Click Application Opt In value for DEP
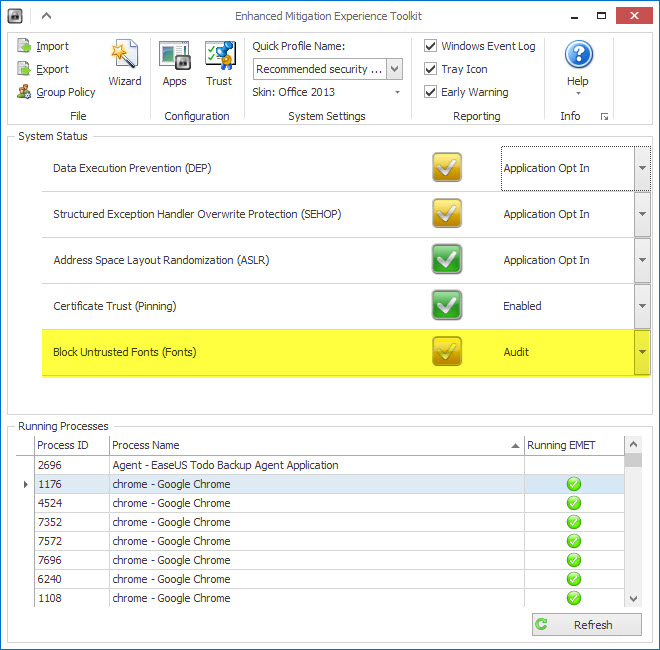660x650 pixels. 546,168
